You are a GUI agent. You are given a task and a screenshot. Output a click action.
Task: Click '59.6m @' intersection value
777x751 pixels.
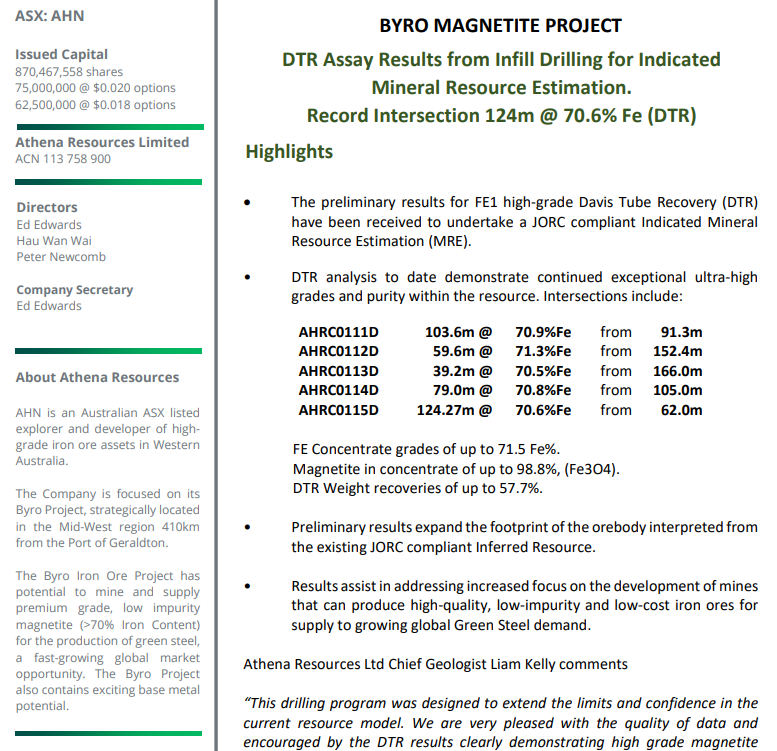click(x=462, y=351)
